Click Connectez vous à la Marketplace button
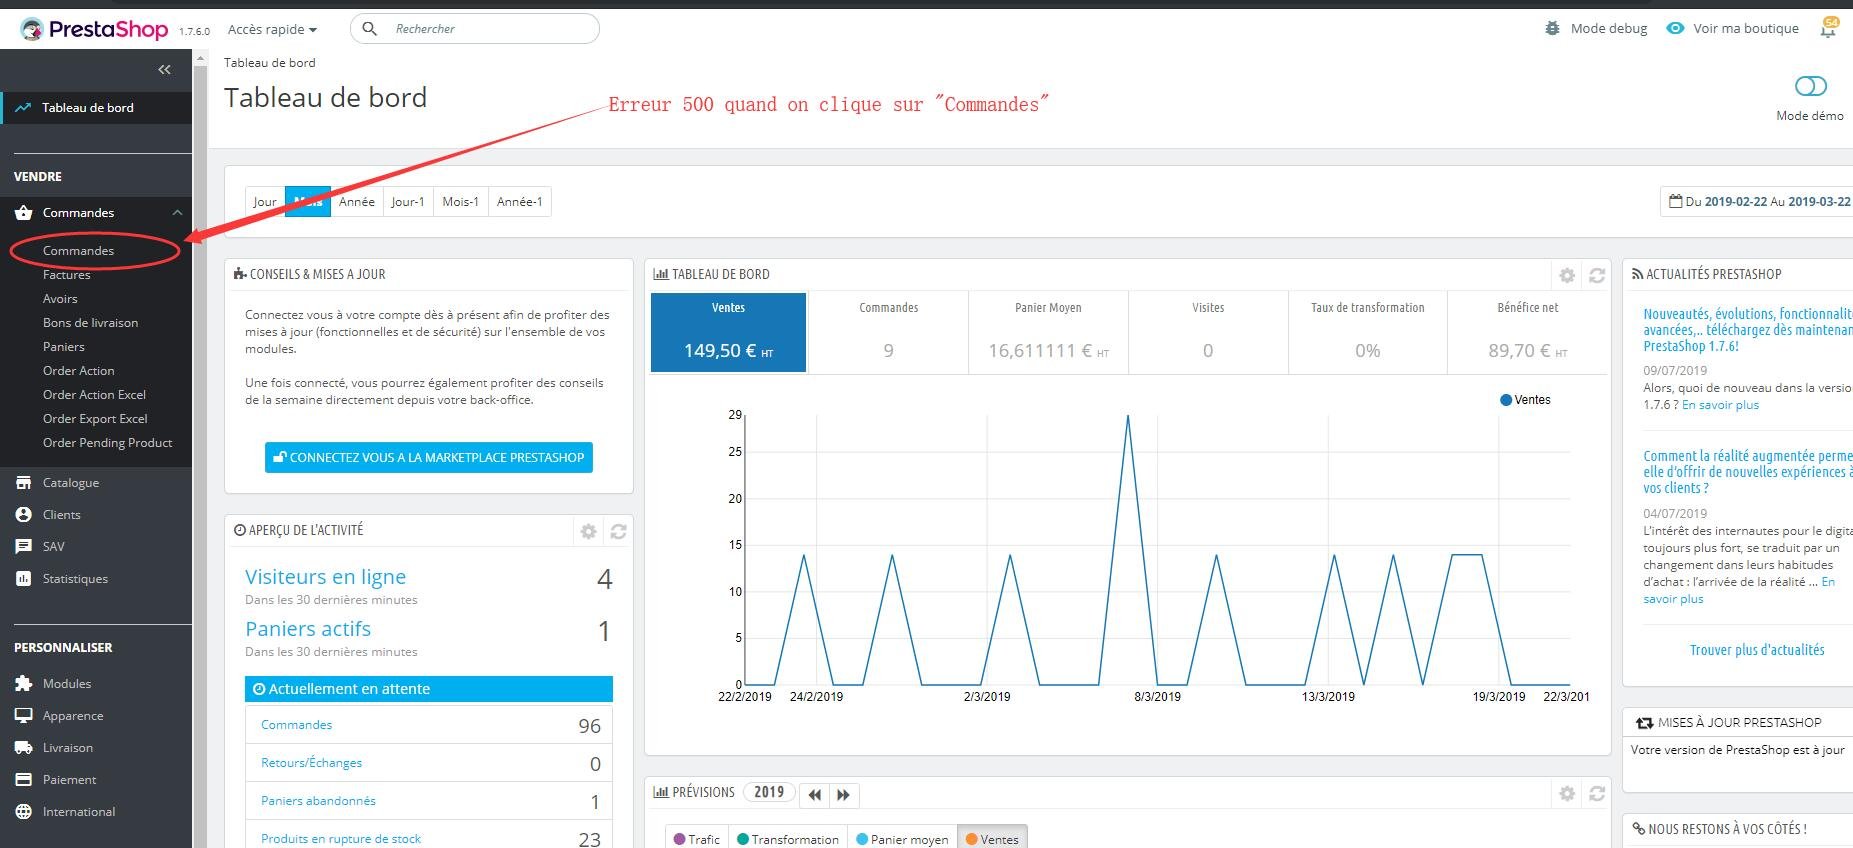1853x848 pixels. click(x=429, y=457)
